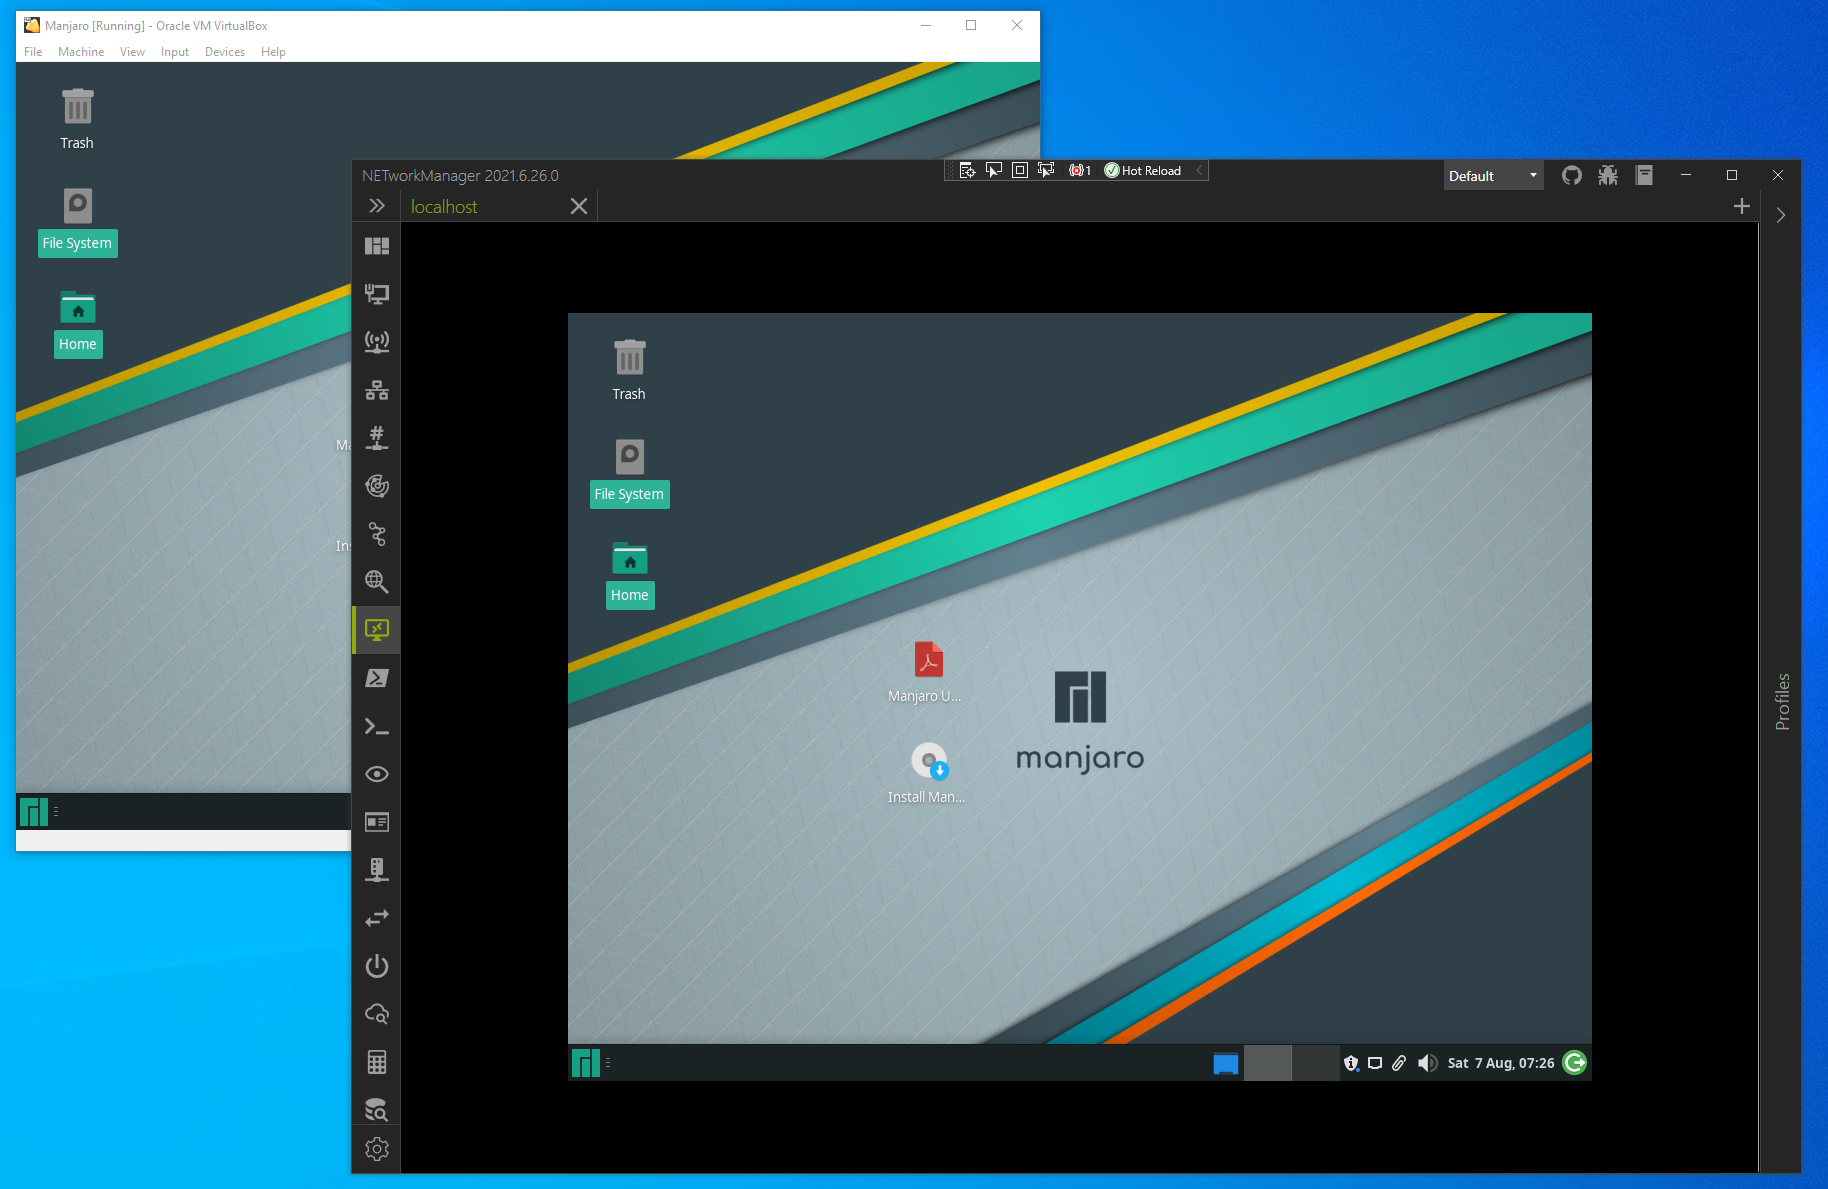Open the WiFi networks tool in the sidebar
This screenshot has width=1828, height=1189.
(377, 341)
